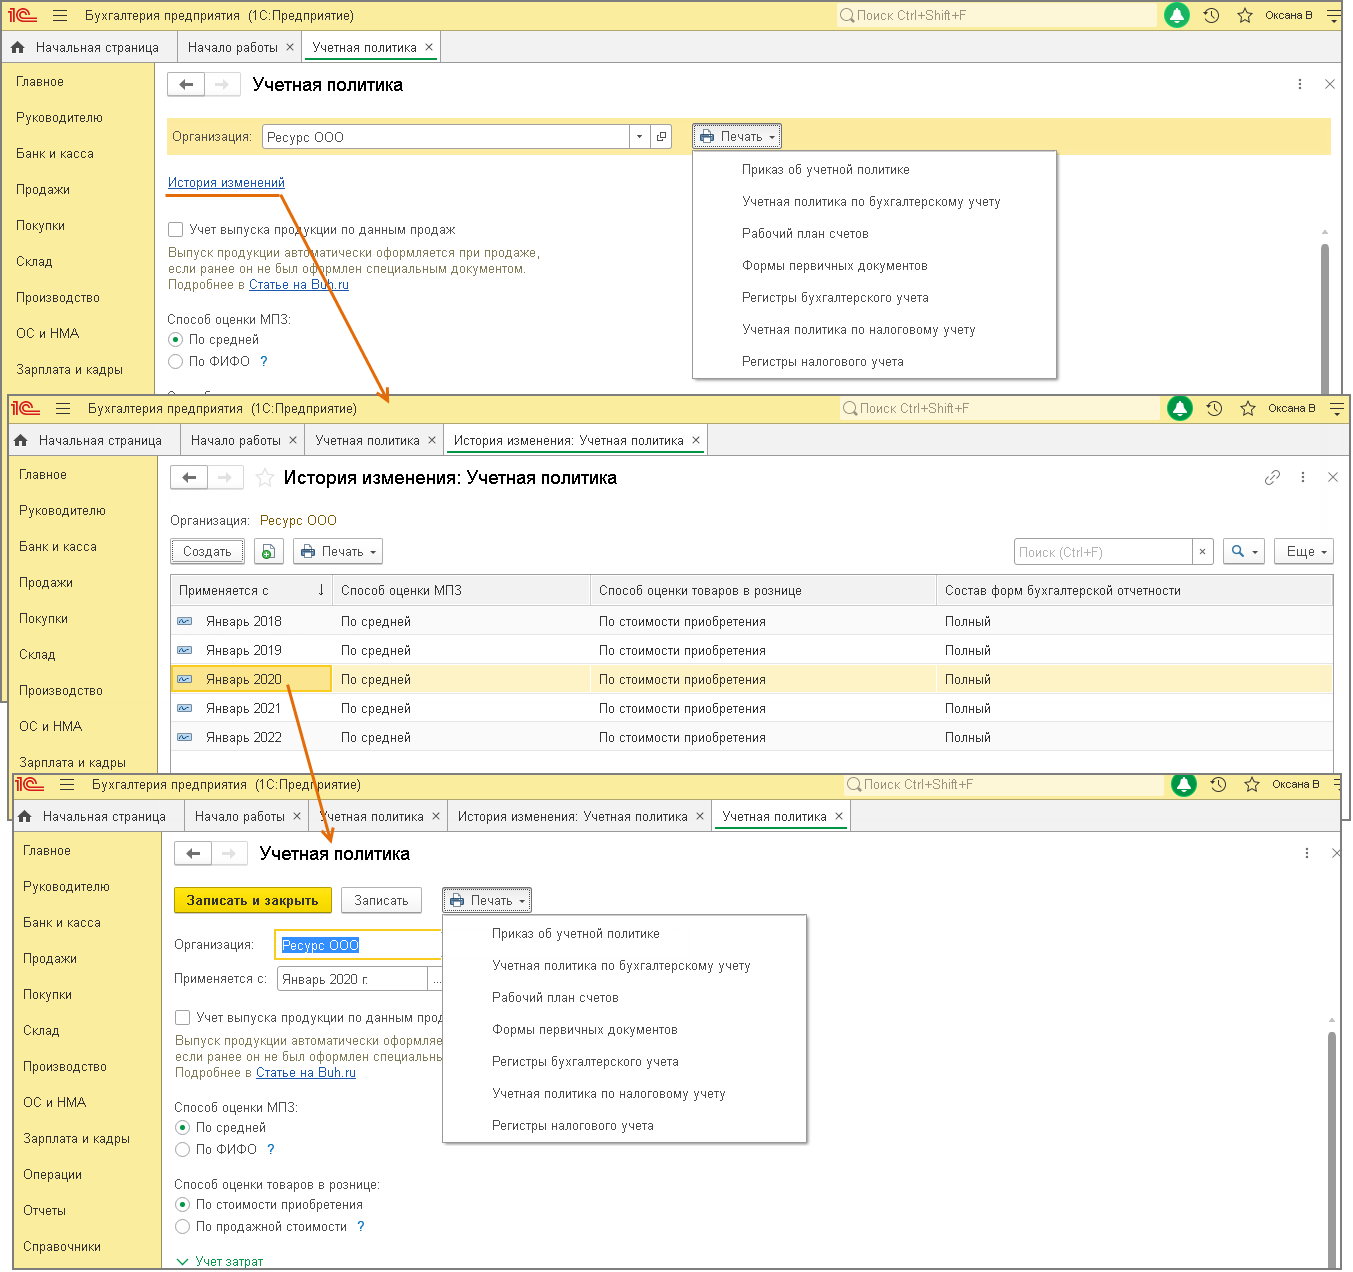Open the magnifier search dropdown in middle window

(x=1243, y=552)
